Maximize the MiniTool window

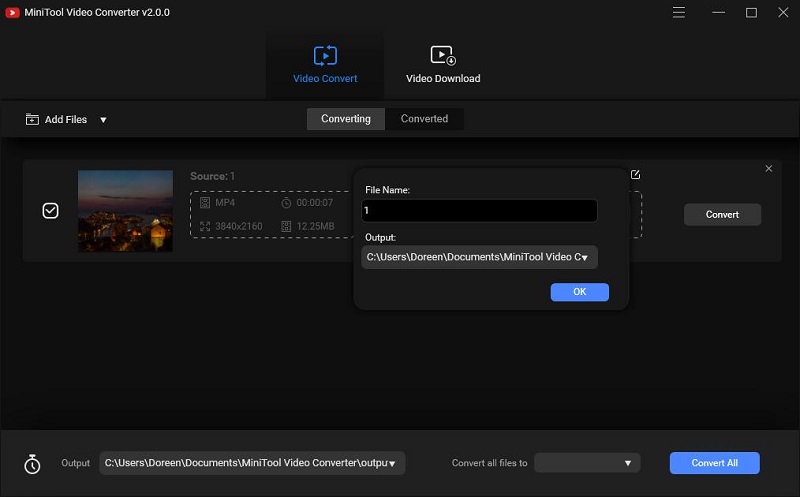(751, 12)
